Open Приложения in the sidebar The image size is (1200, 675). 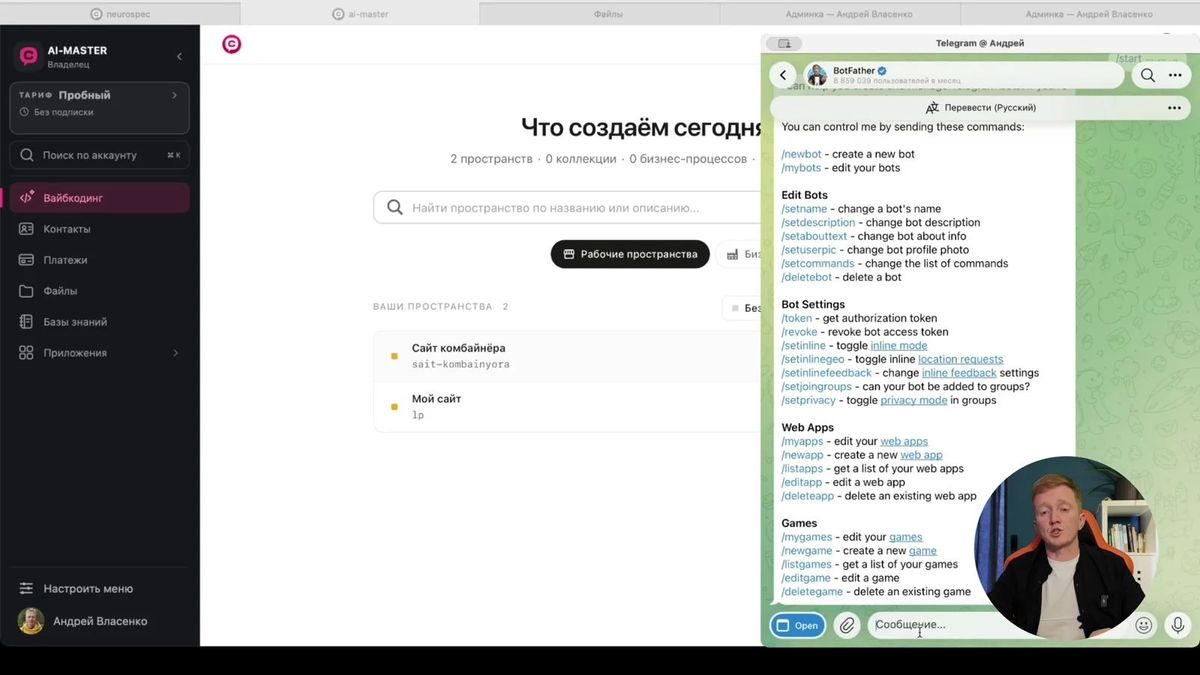(x=99, y=353)
